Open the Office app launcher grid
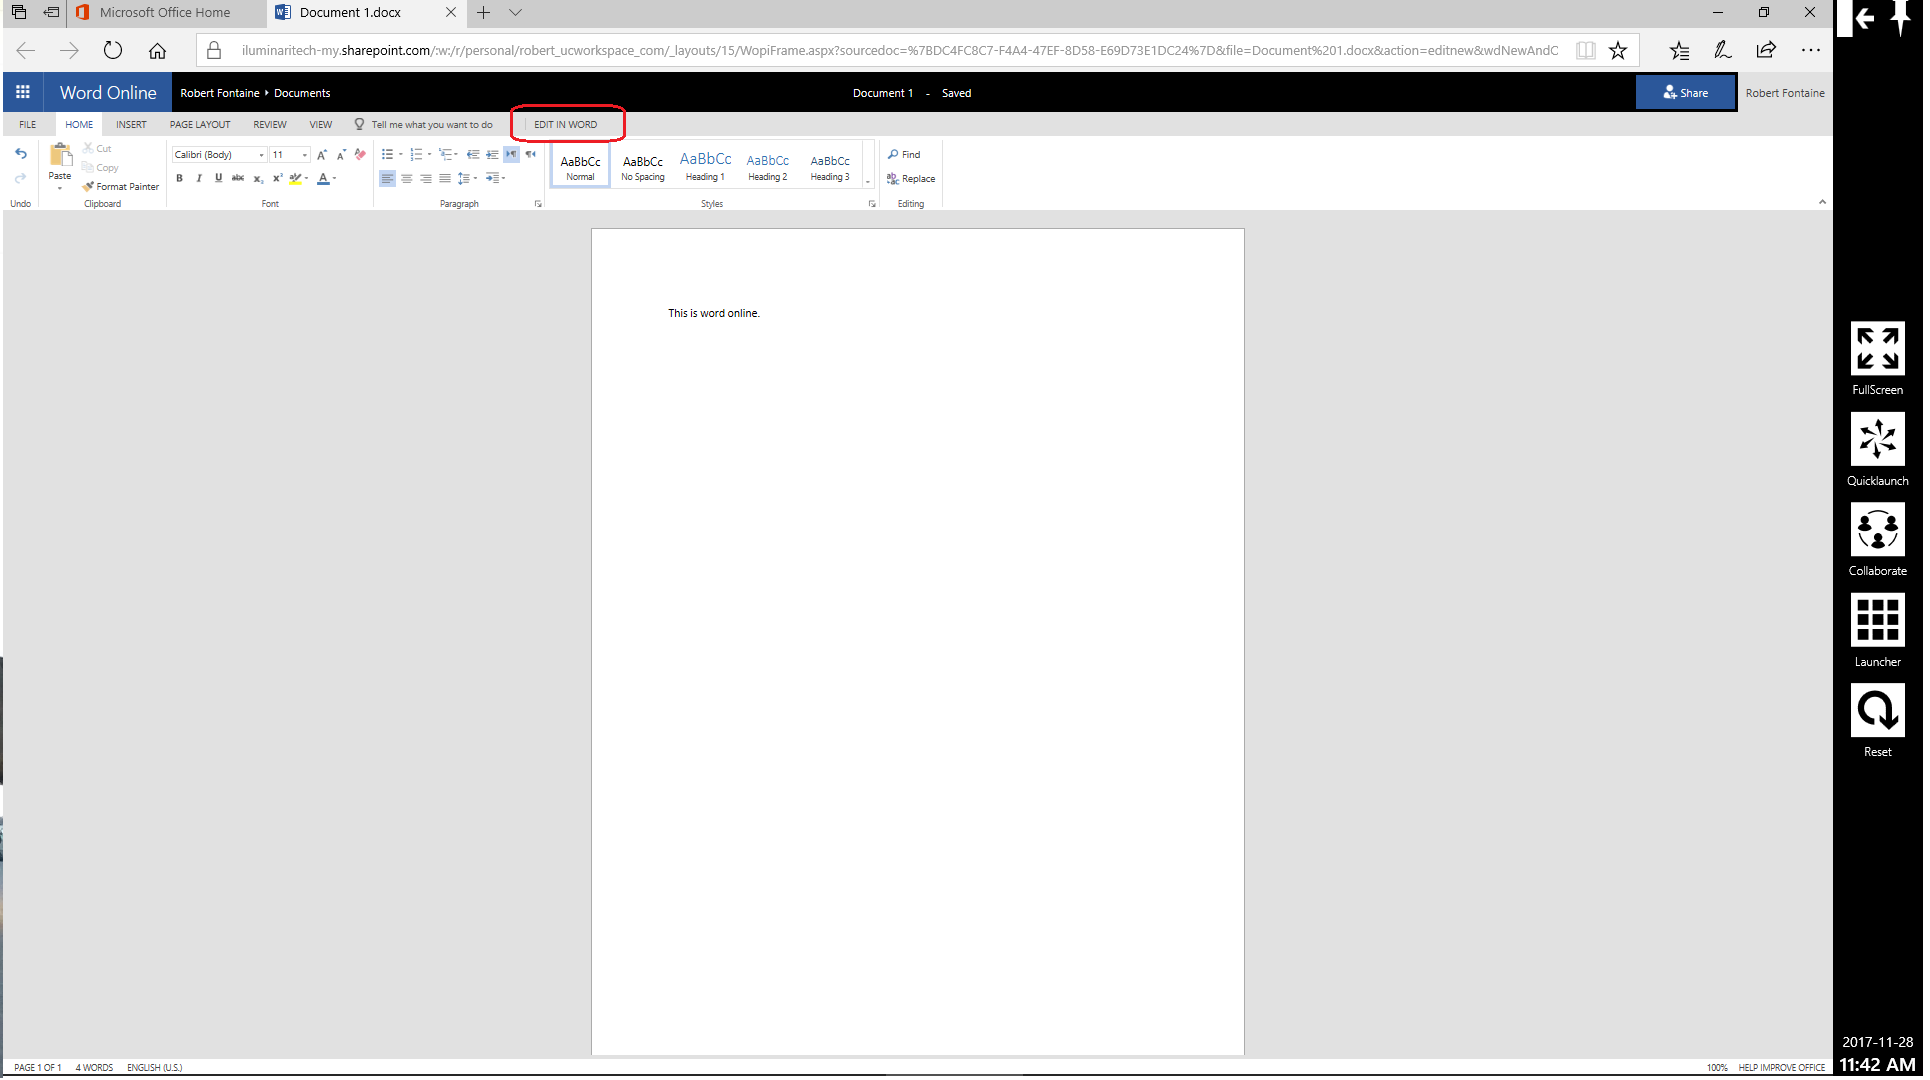This screenshot has height=1080, width=1930. coord(22,92)
